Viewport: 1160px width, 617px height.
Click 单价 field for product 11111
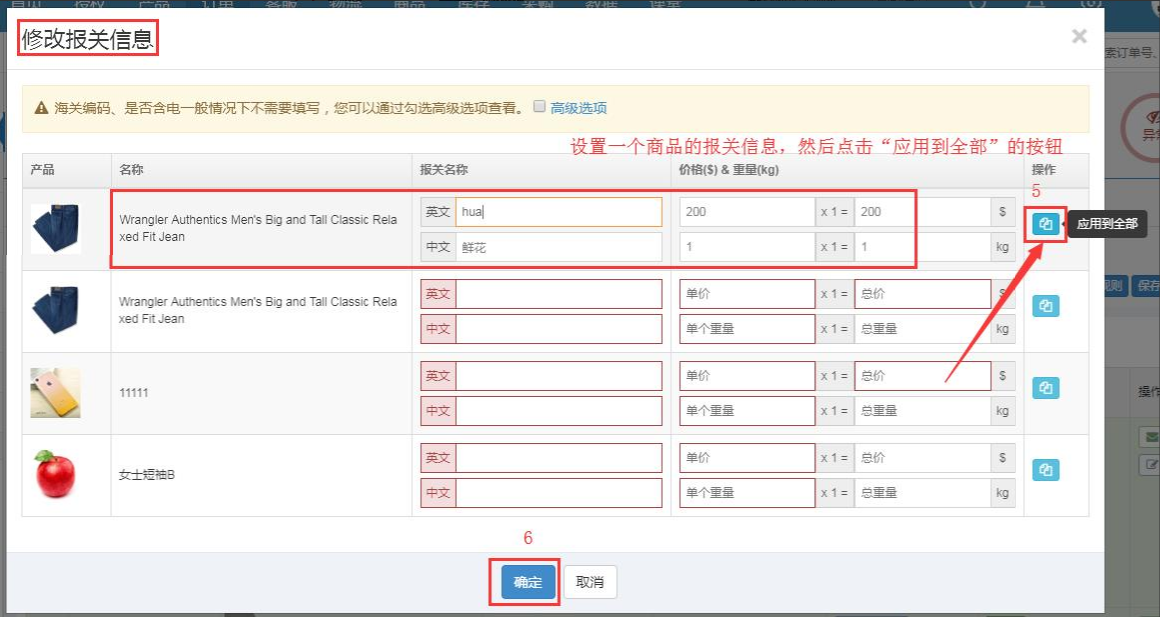746,376
